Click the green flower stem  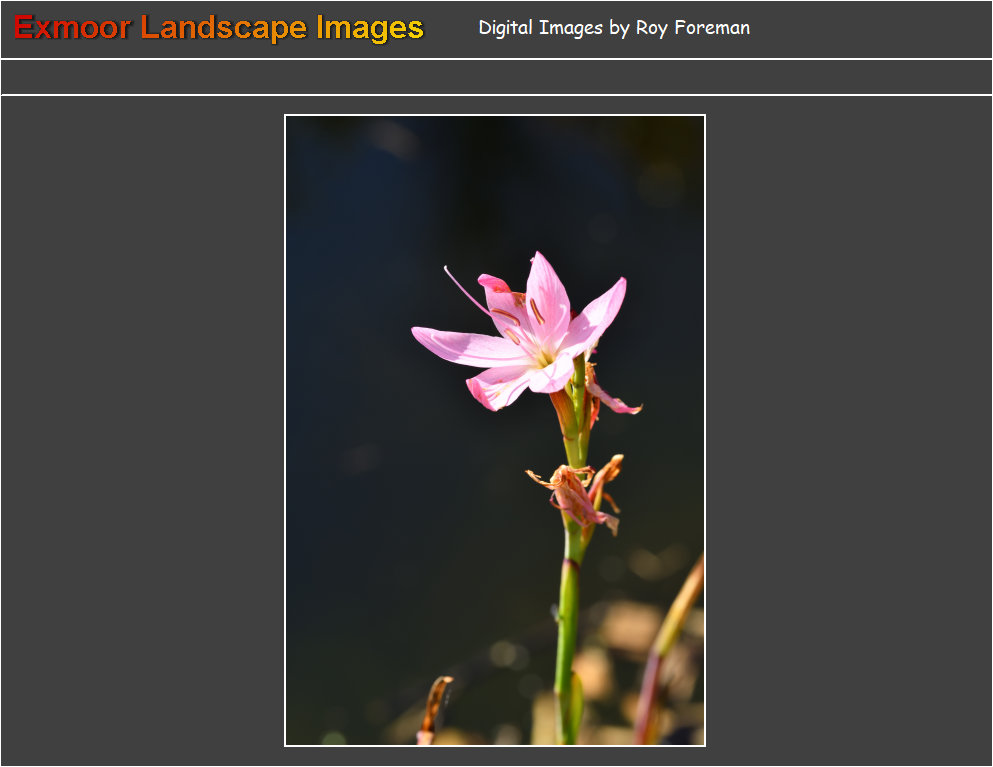point(568,620)
